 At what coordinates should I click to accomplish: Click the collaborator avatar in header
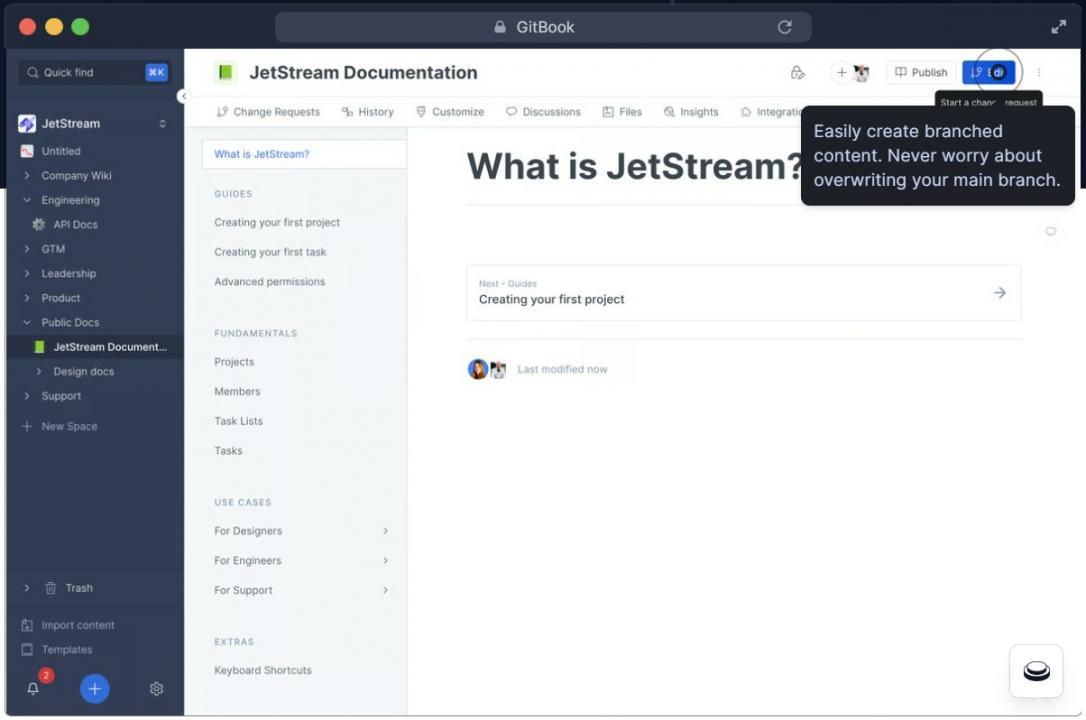click(861, 73)
